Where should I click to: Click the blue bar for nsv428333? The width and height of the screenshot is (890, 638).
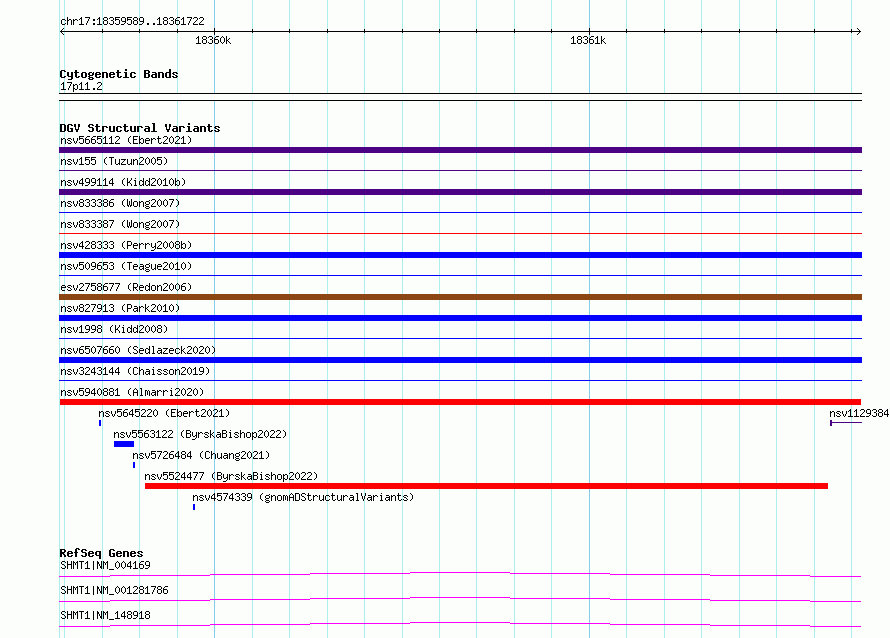click(x=460, y=255)
